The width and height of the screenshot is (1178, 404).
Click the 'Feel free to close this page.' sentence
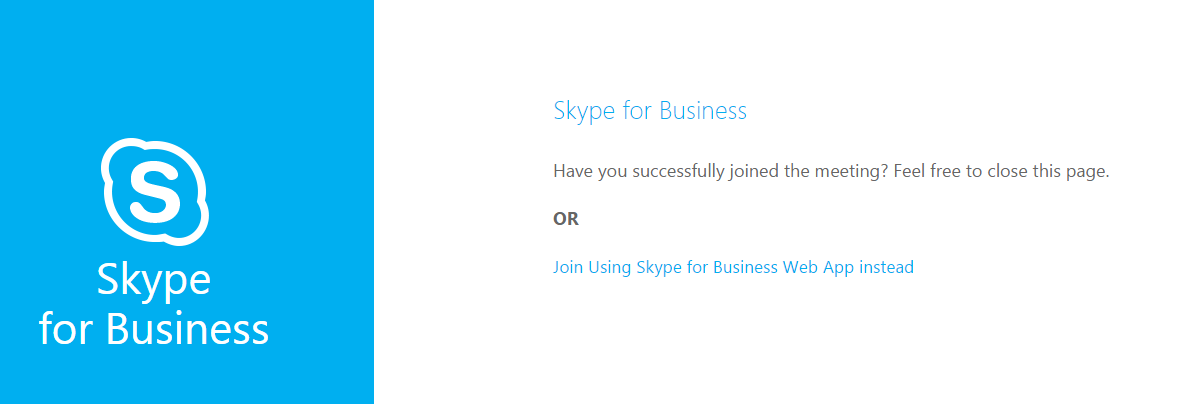(1002, 171)
